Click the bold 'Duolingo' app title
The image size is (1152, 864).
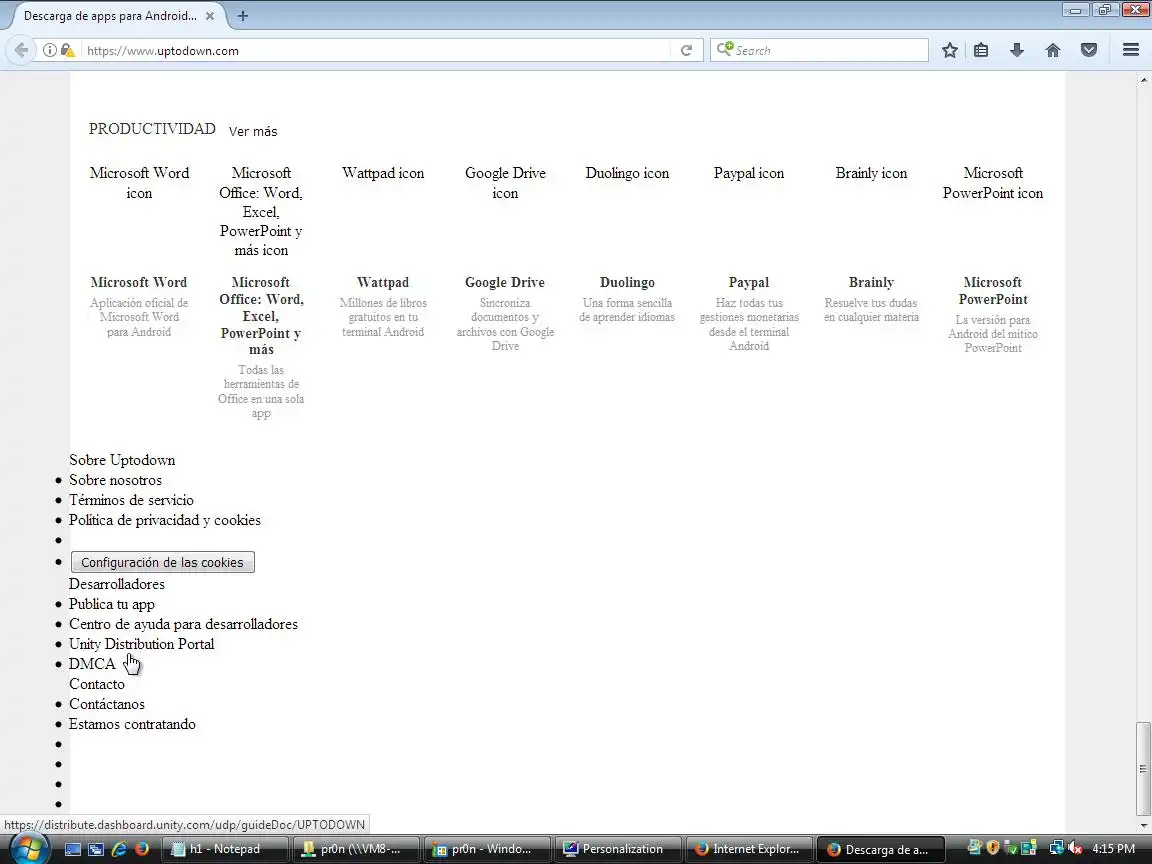(x=627, y=282)
